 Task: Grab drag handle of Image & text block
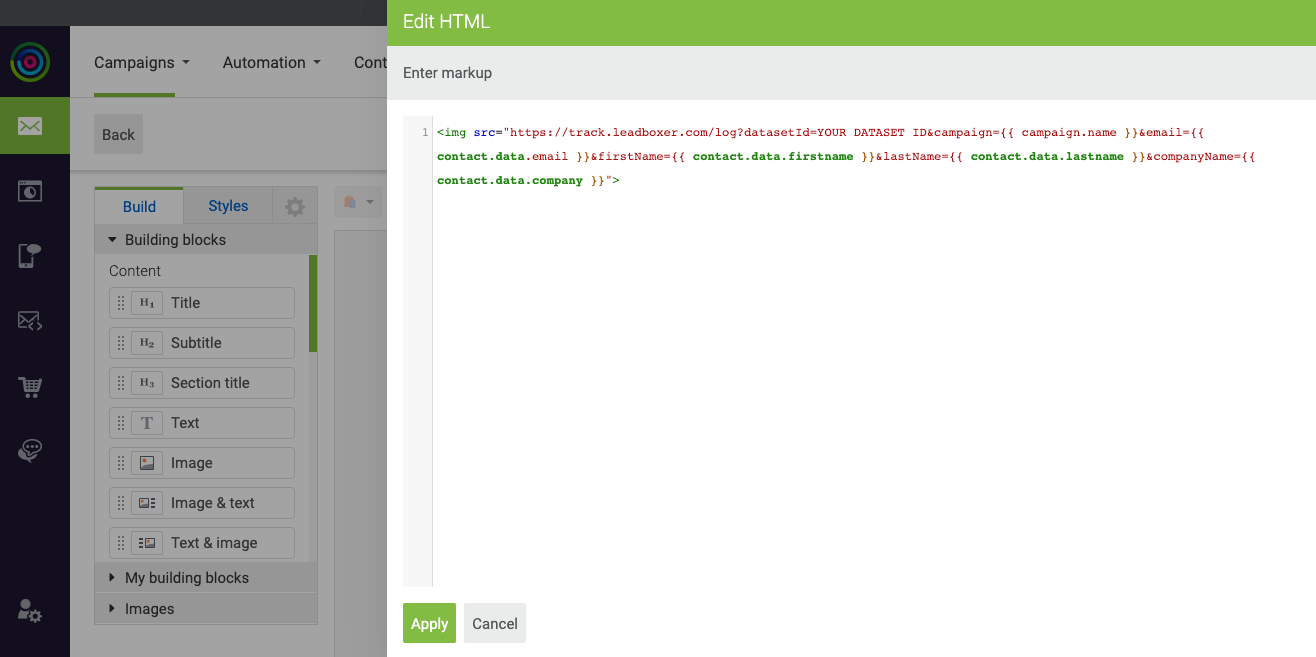(121, 503)
